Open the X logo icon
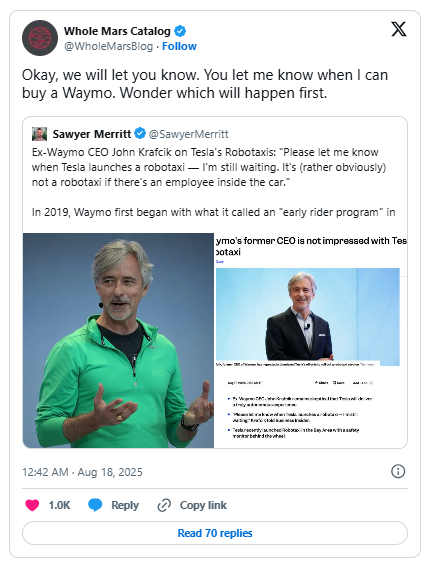Screen dimensions: 428x564 pos(399,29)
